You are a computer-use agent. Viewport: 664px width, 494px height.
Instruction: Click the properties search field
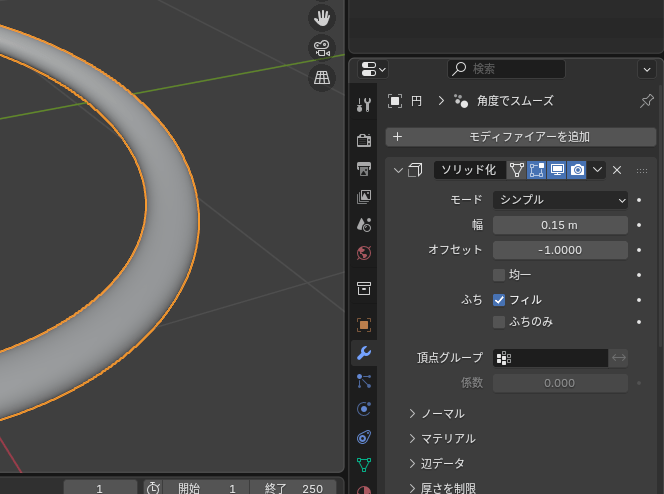point(506,69)
